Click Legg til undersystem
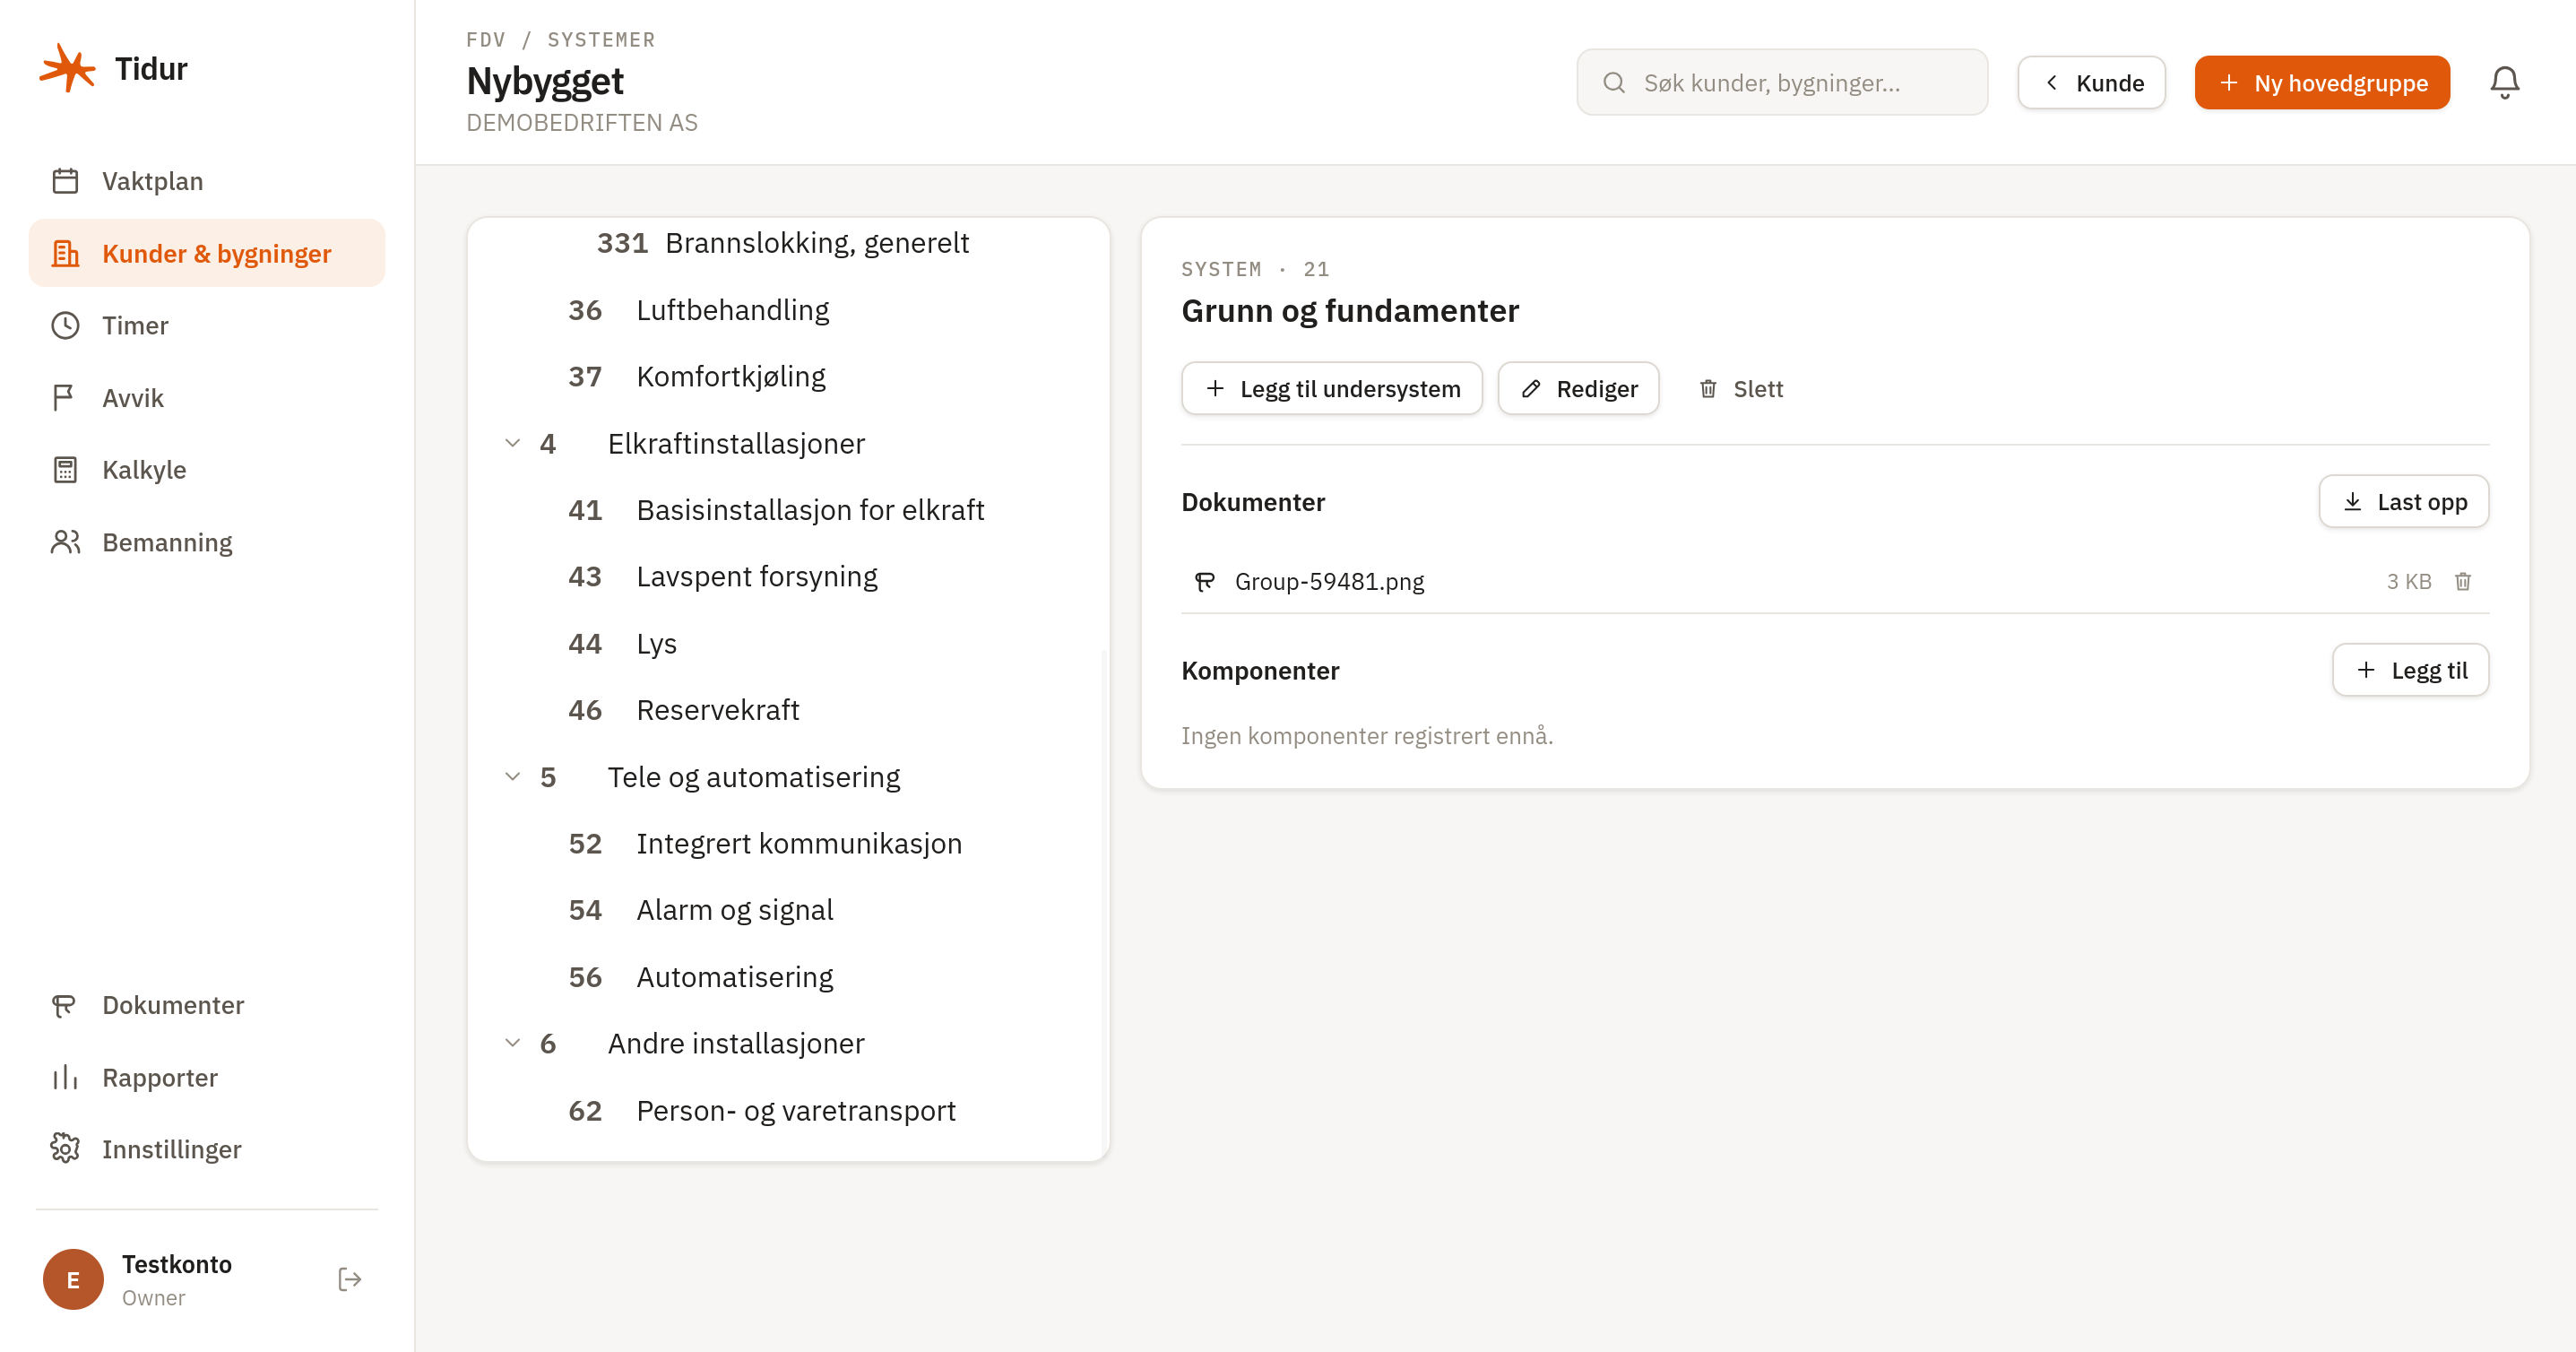The height and width of the screenshot is (1352, 2576). (1331, 388)
